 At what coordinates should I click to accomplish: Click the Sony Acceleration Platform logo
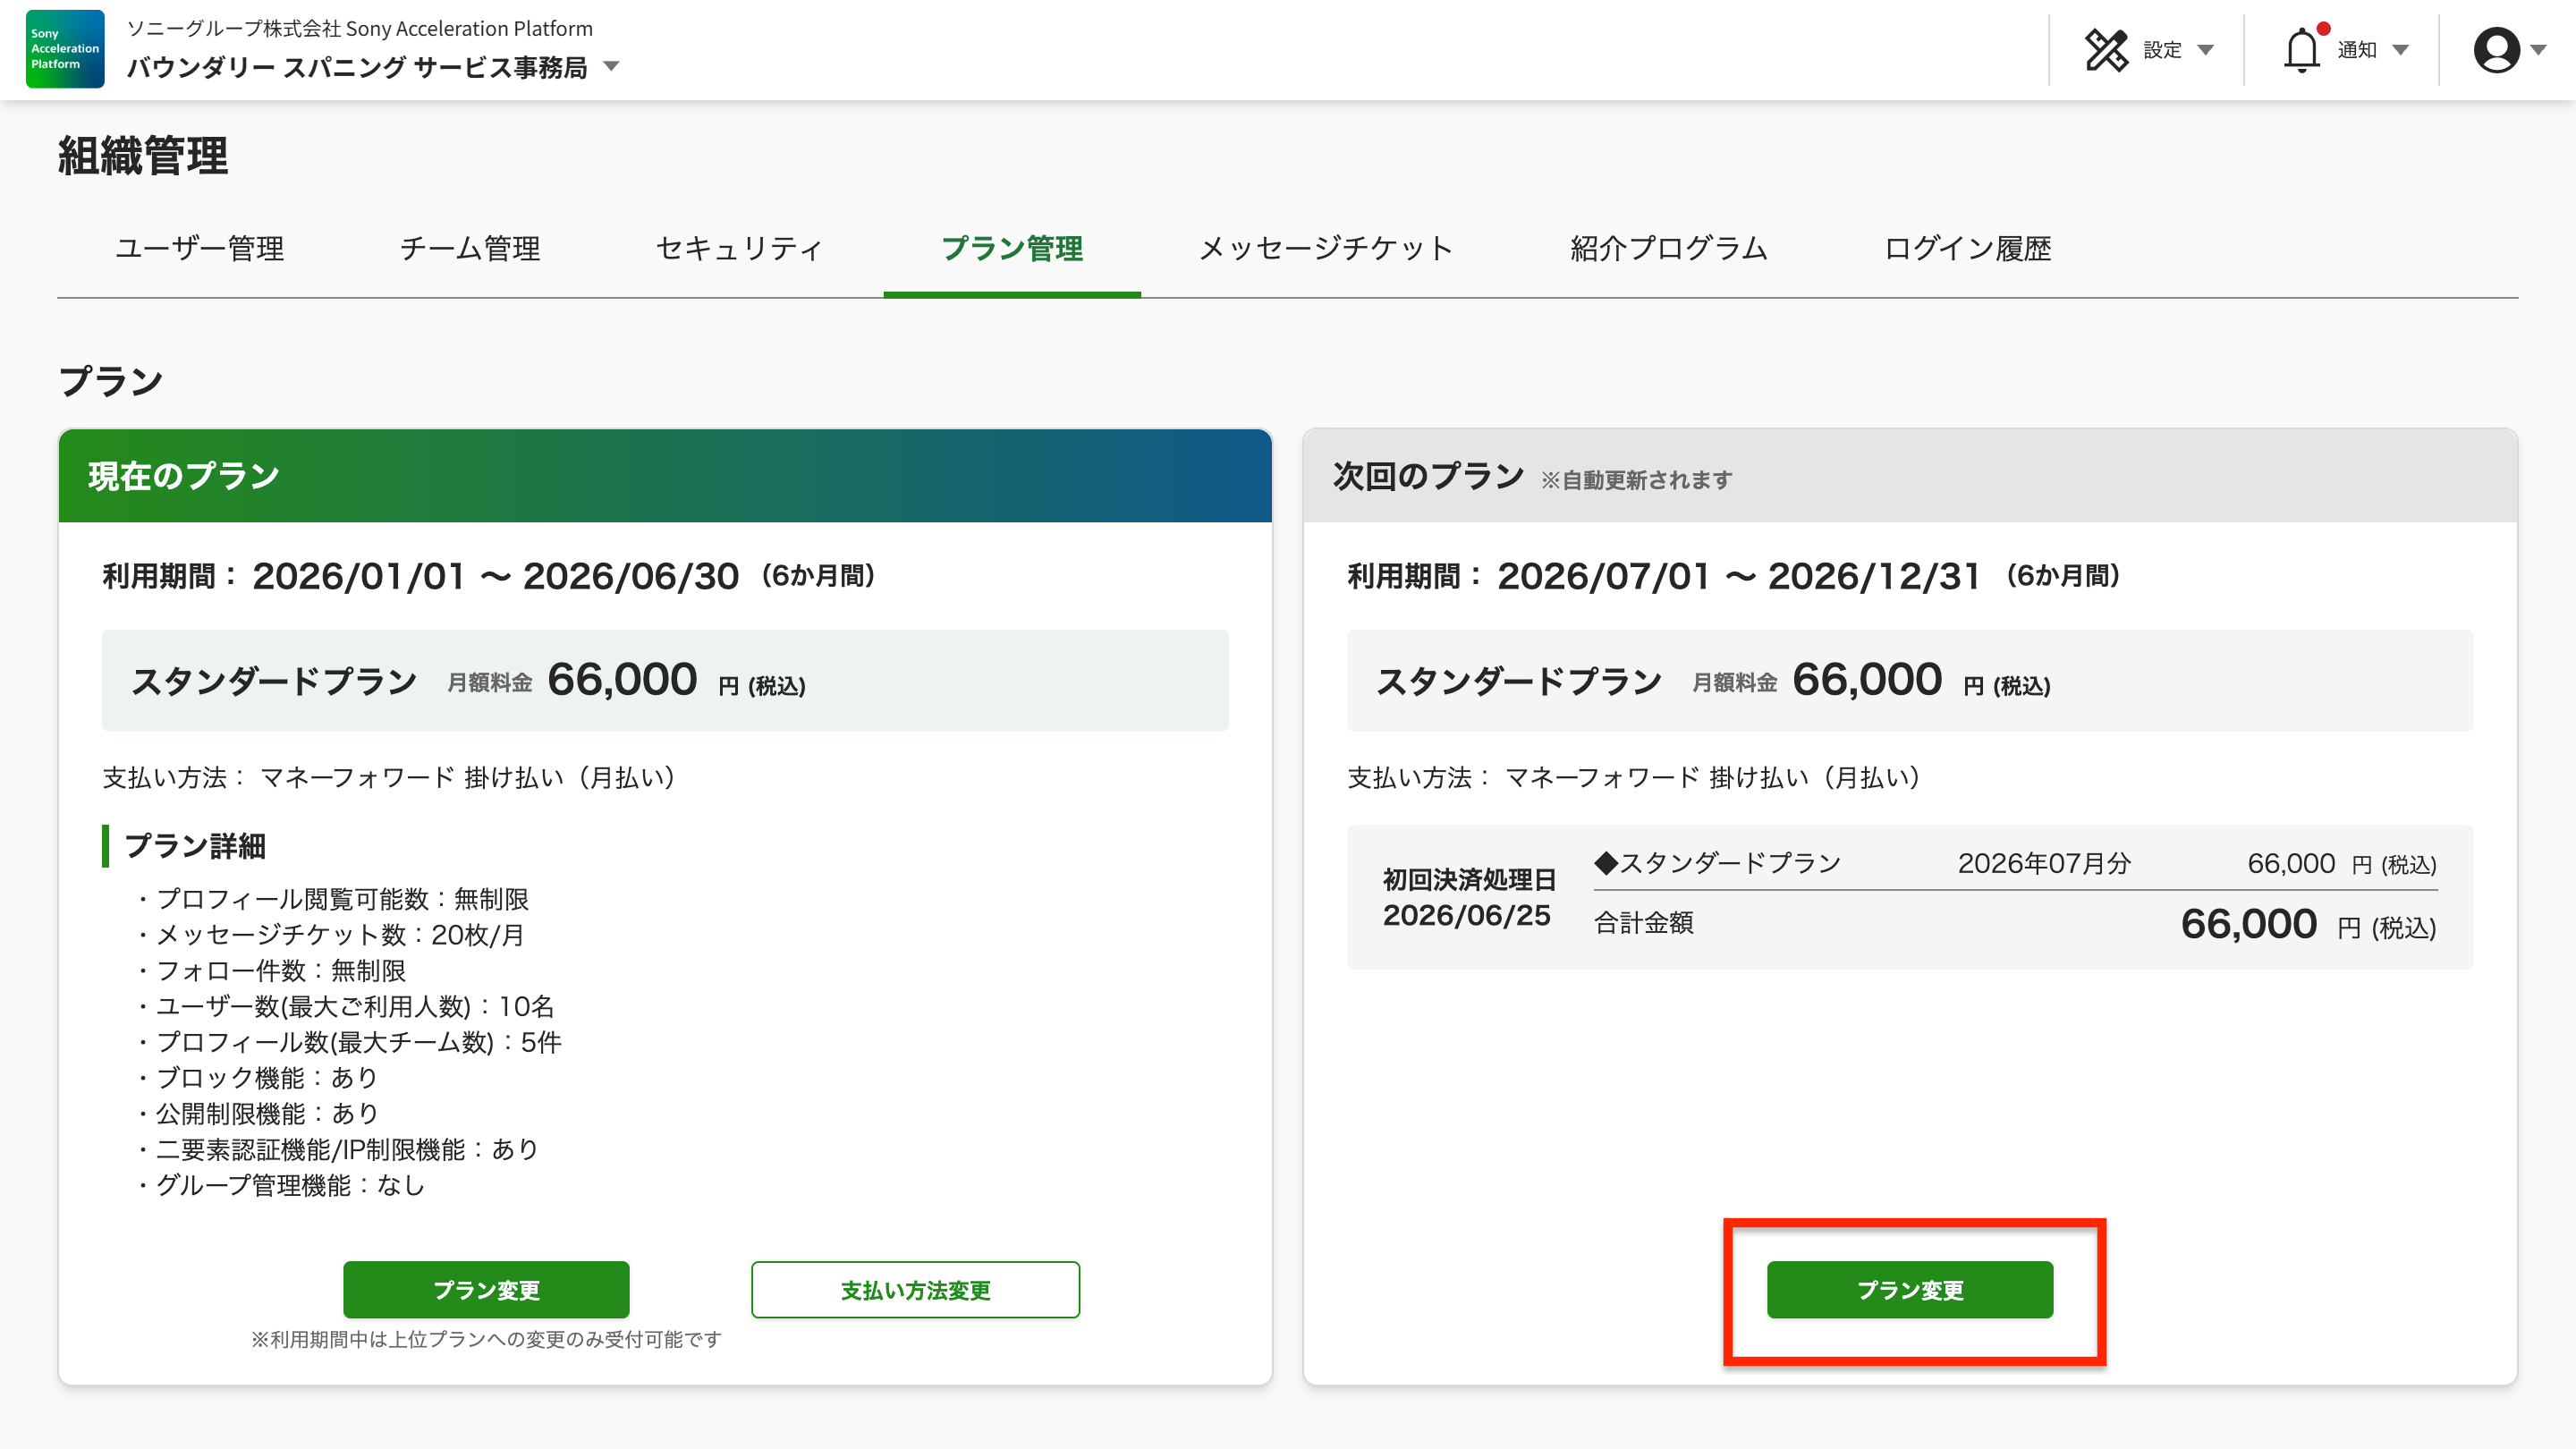click(65, 49)
